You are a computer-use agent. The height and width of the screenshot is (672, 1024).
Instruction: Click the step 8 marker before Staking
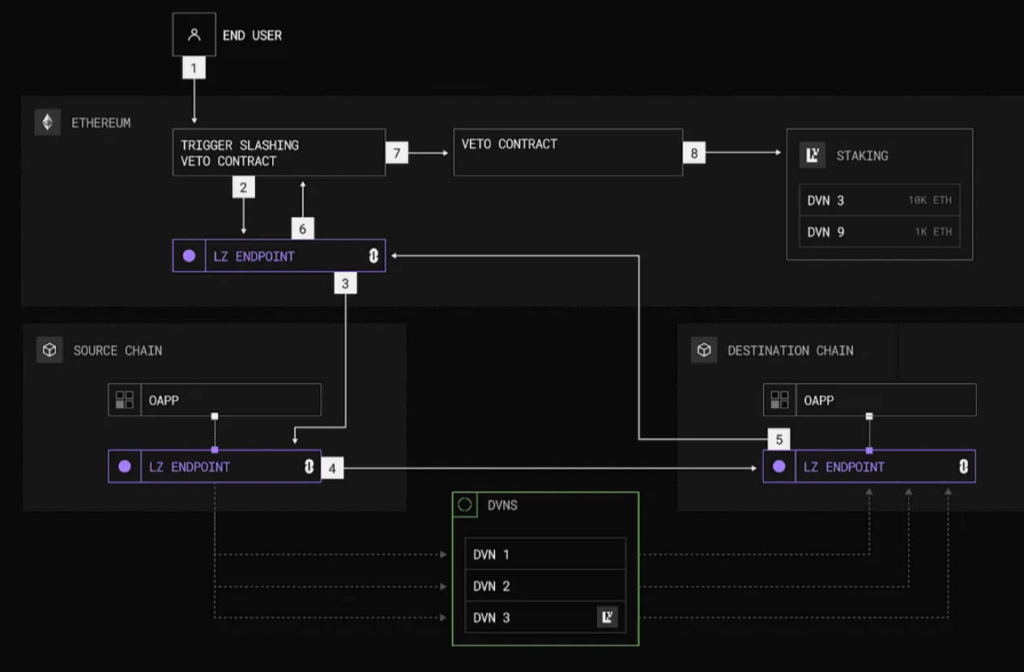click(695, 153)
